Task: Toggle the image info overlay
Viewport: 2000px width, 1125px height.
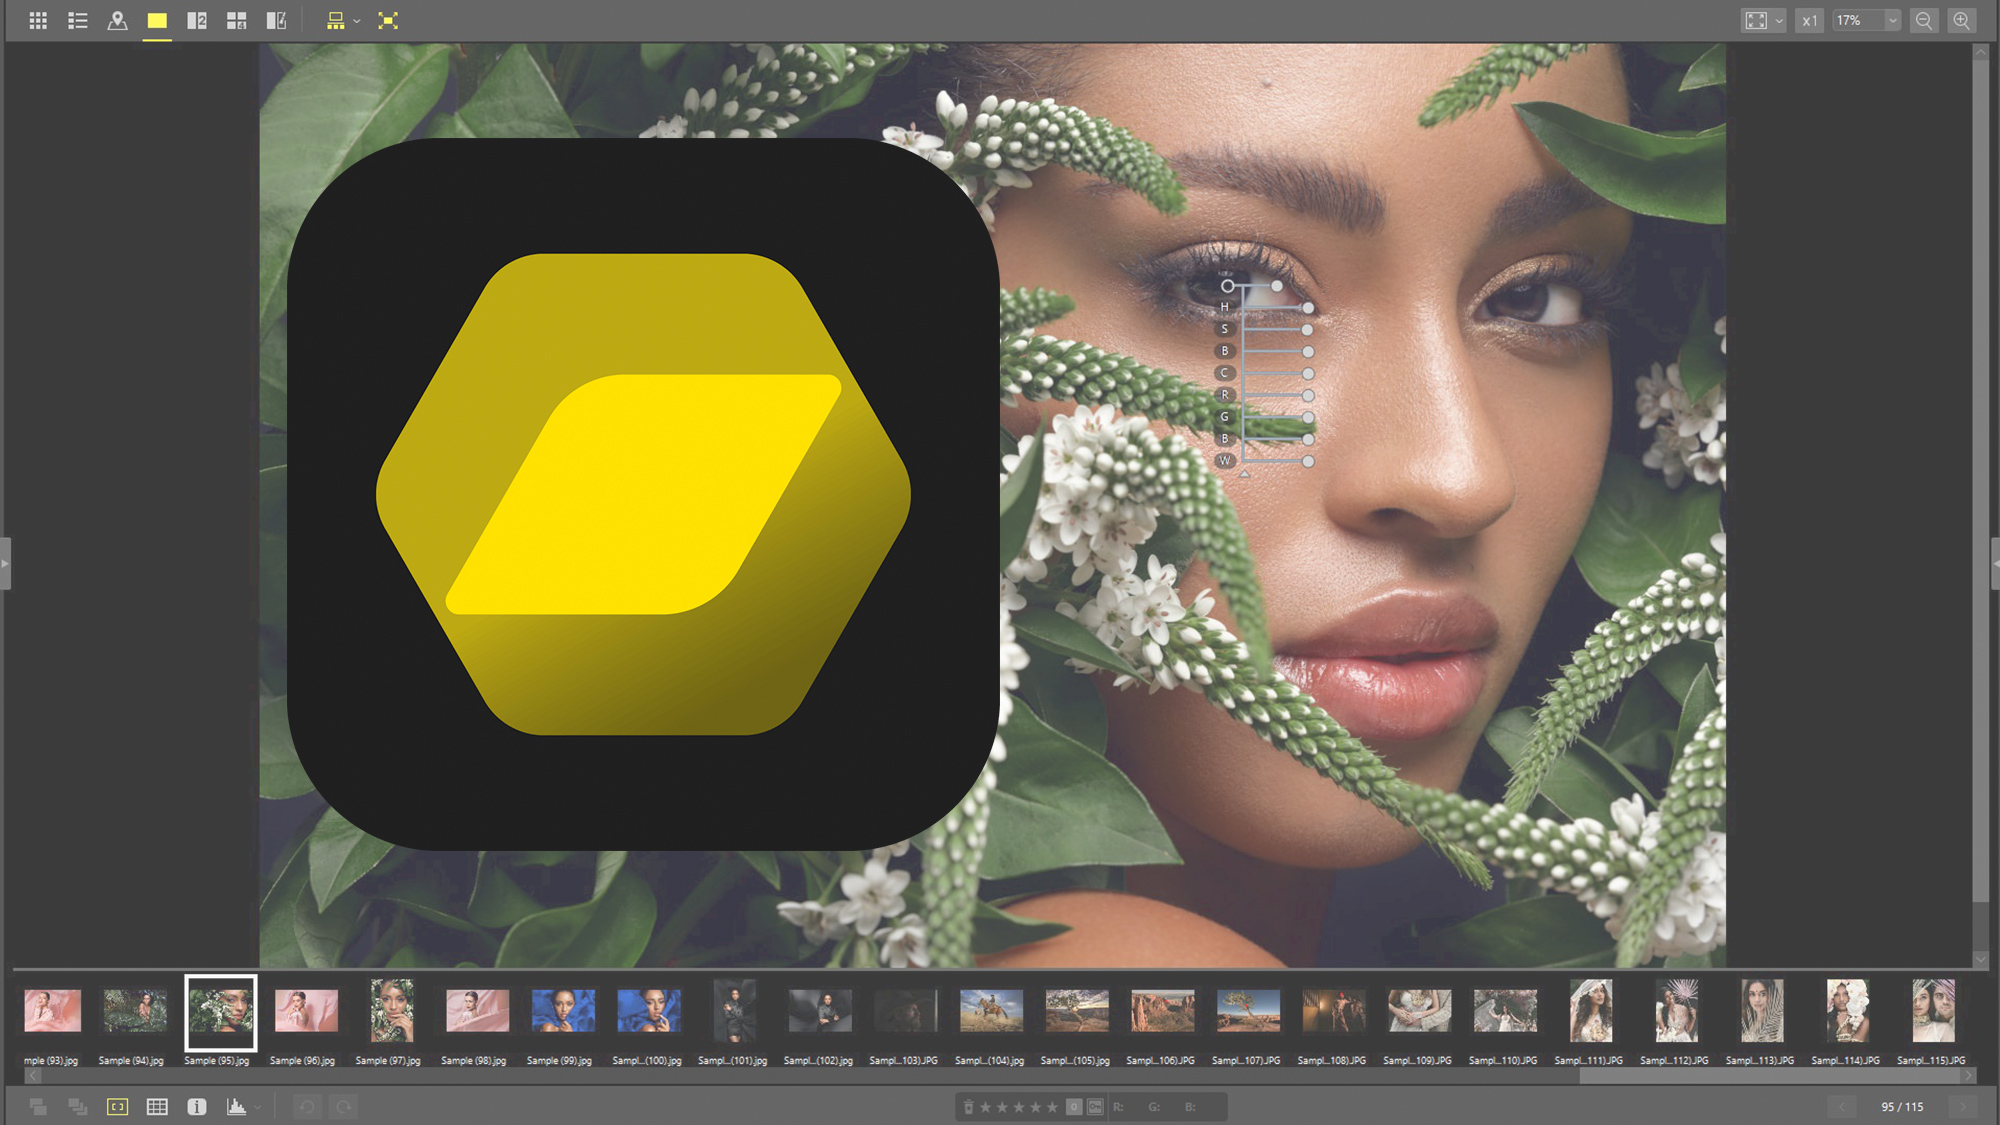Action: (196, 1107)
